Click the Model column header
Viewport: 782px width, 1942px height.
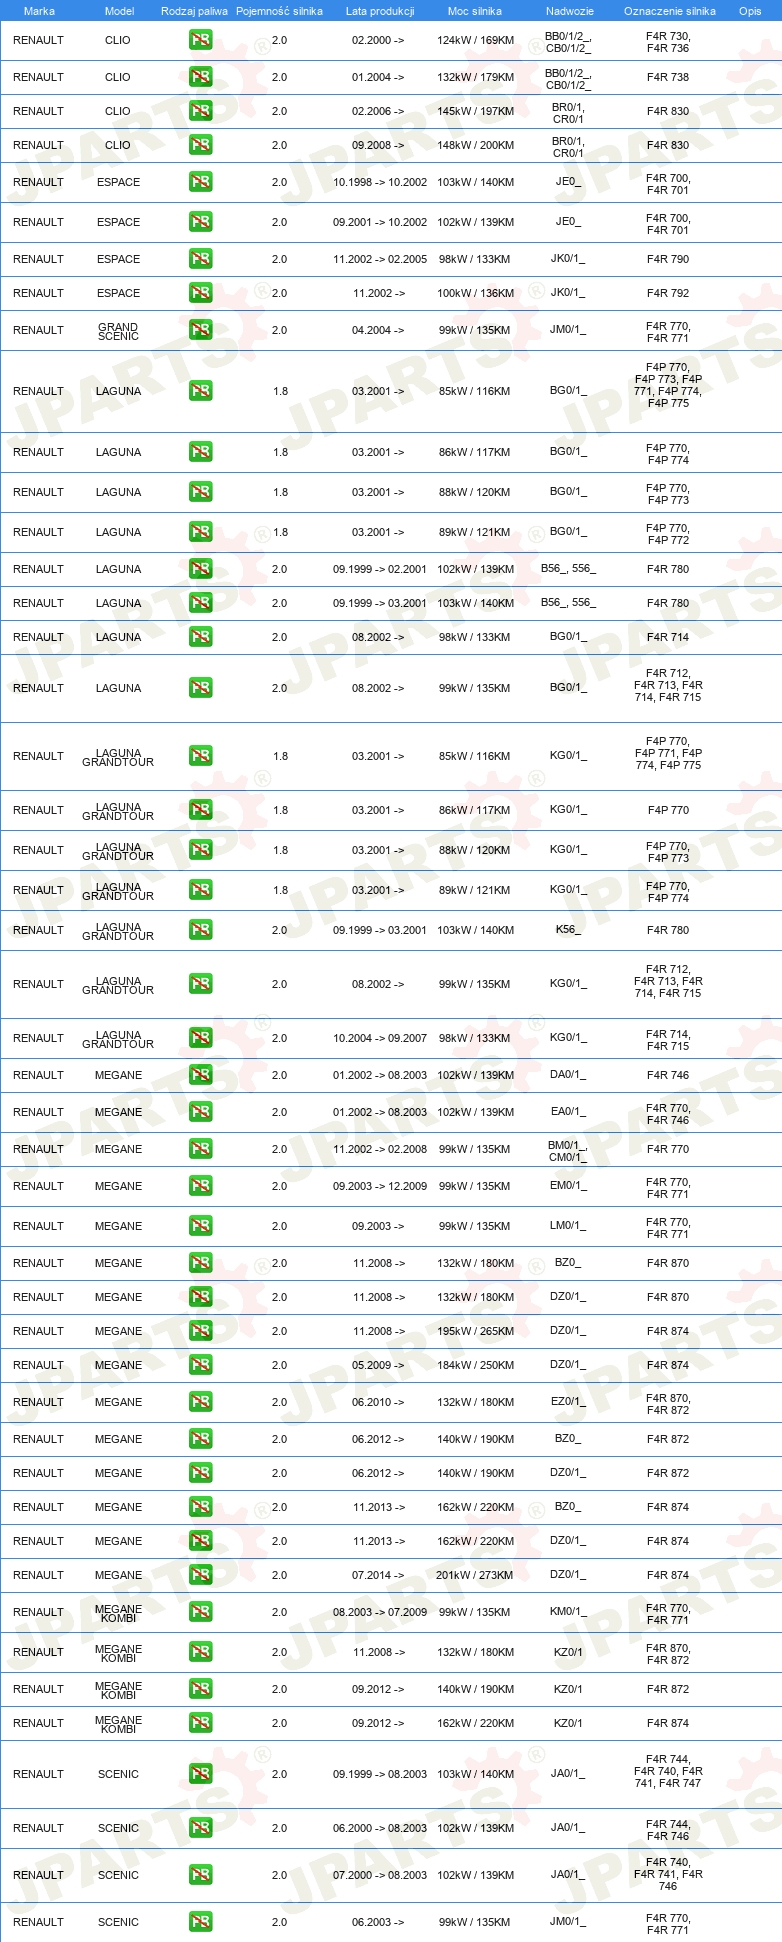(x=119, y=11)
